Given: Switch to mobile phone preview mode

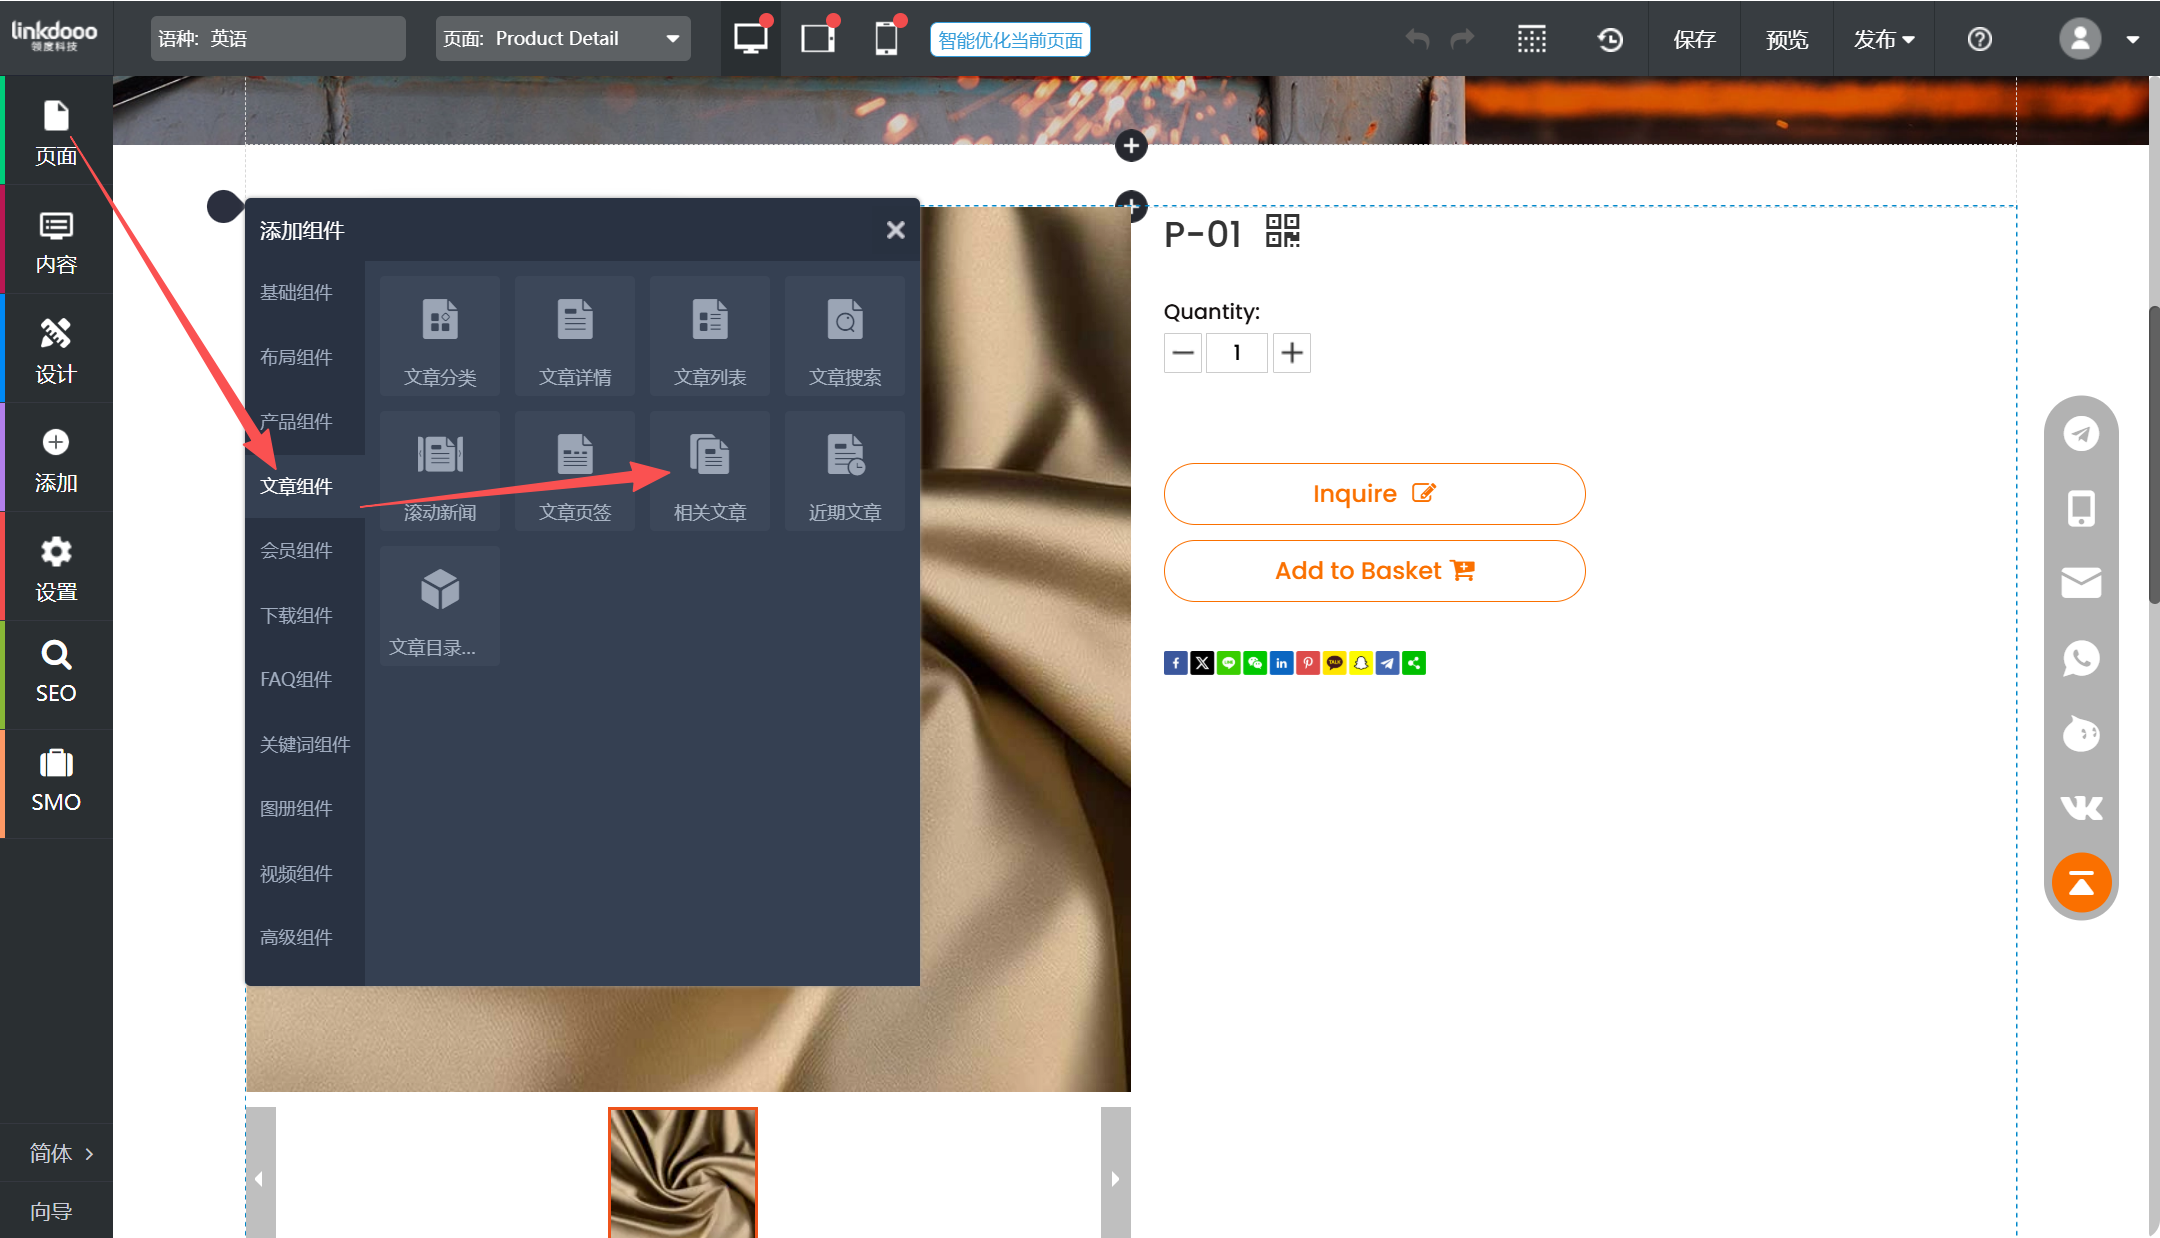Looking at the screenshot, I should (886, 39).
